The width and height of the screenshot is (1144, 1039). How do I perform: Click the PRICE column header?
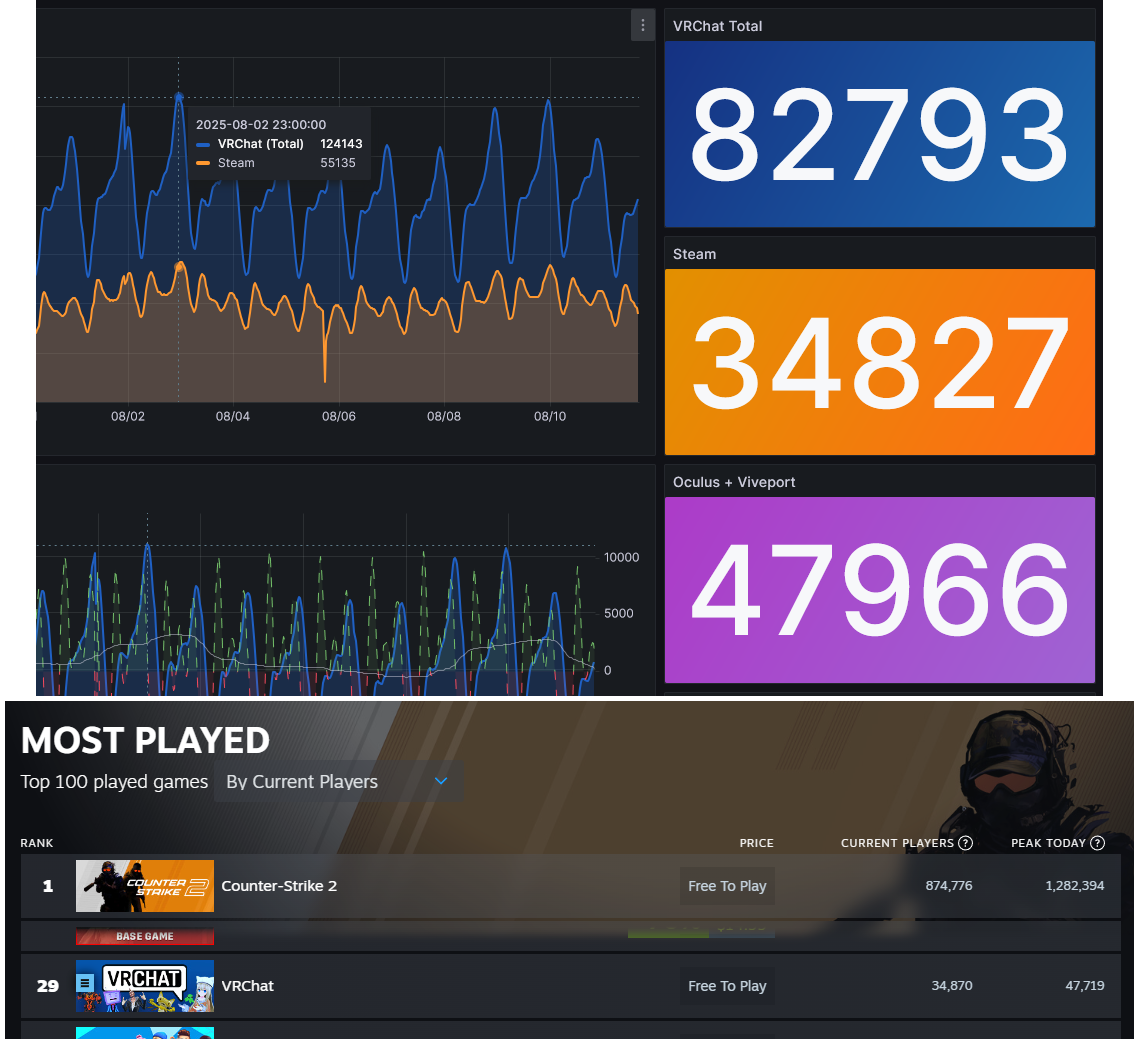coord(757,843)
